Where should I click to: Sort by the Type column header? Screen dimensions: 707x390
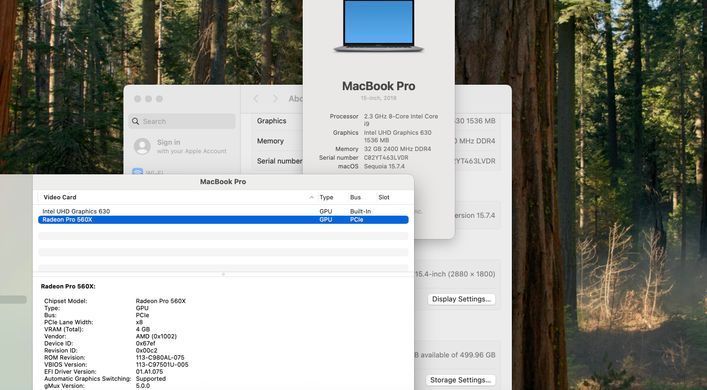coord(326,197)
